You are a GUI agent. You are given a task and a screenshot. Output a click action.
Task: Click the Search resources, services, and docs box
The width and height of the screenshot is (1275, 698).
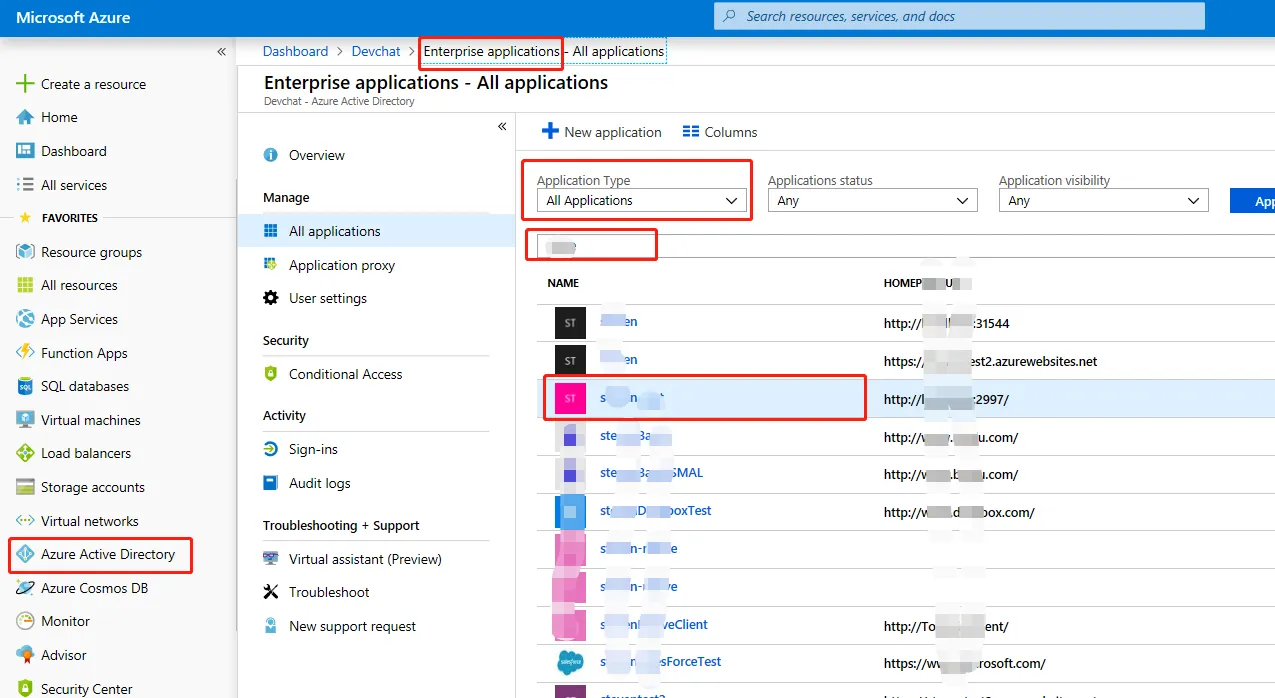tap(959, 16)
